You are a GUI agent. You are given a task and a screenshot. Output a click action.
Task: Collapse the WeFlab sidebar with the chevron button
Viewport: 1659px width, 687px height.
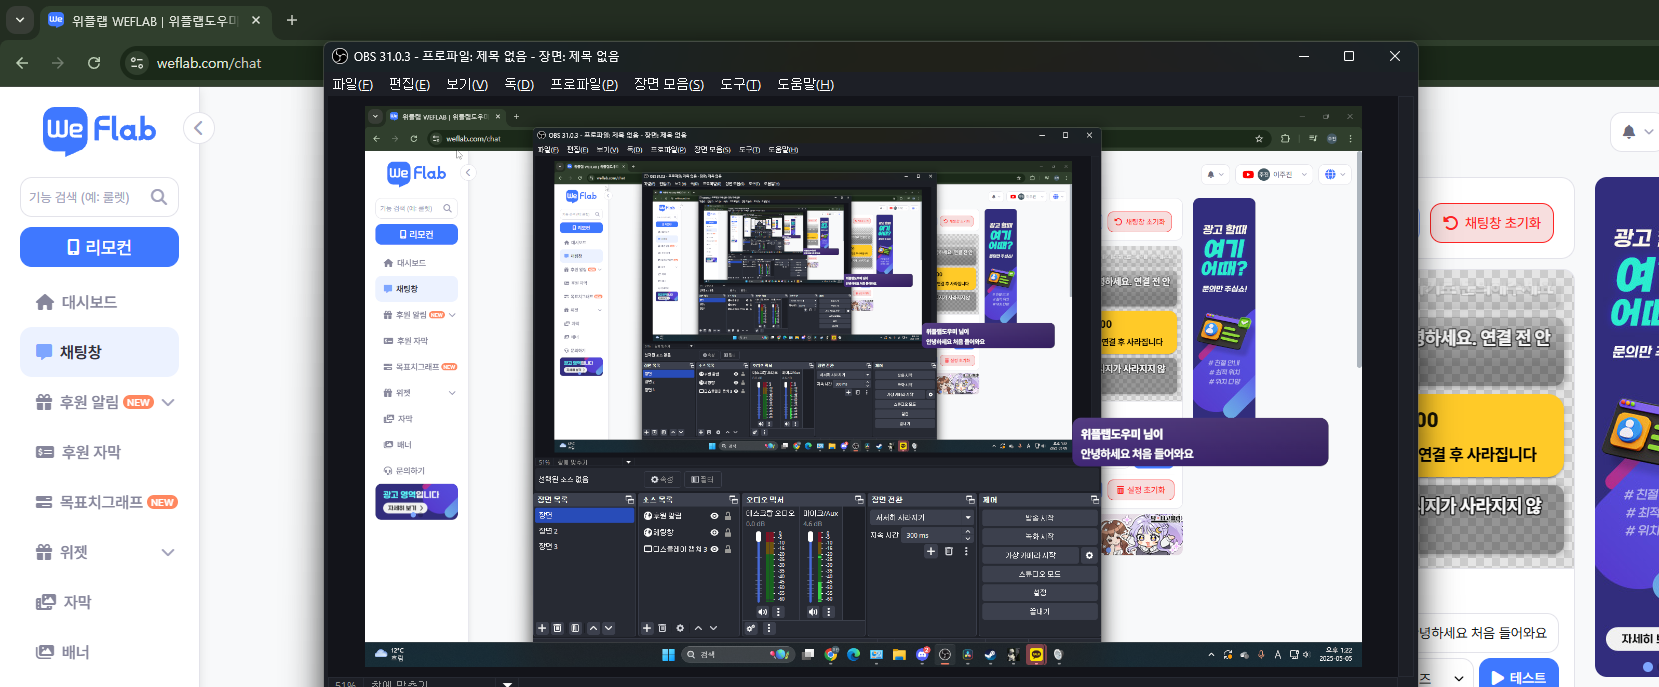pos(198,128)
